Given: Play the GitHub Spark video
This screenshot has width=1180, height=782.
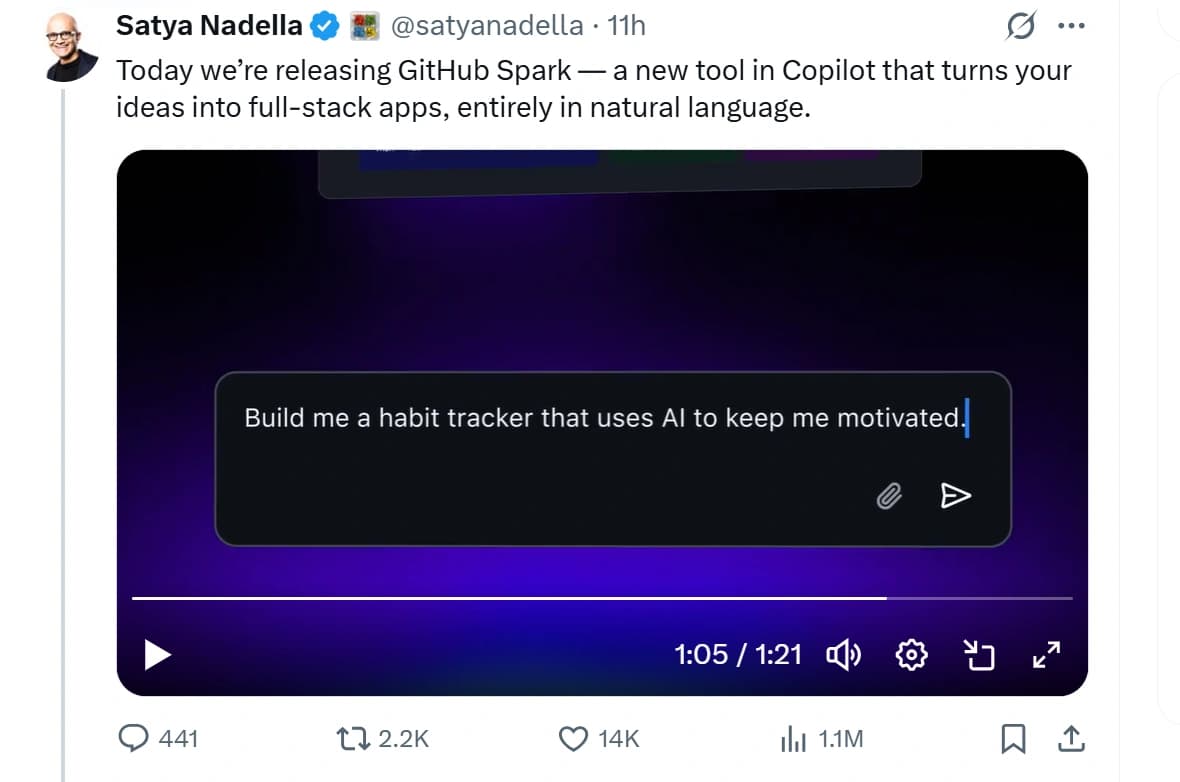Looking at the screenshot, I should [157, 655].
